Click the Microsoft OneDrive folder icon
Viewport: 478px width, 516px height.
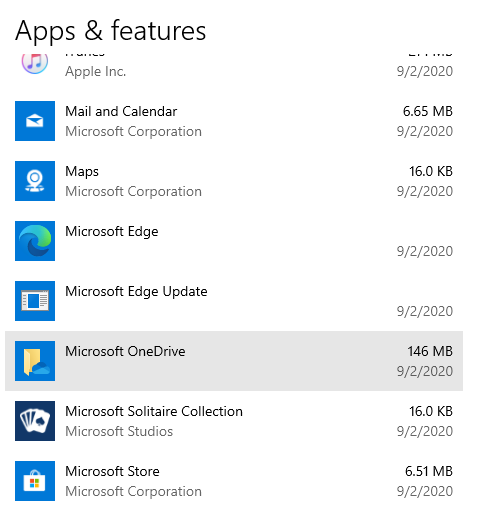click(x=35, y=361)
